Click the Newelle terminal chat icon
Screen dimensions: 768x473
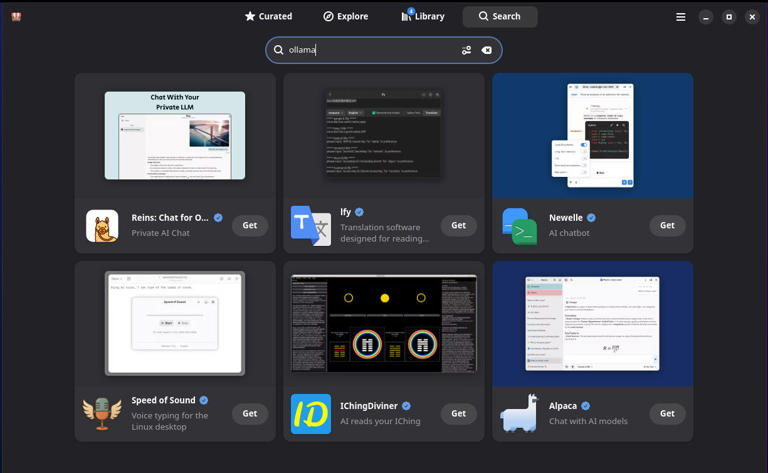pos(520,226)
